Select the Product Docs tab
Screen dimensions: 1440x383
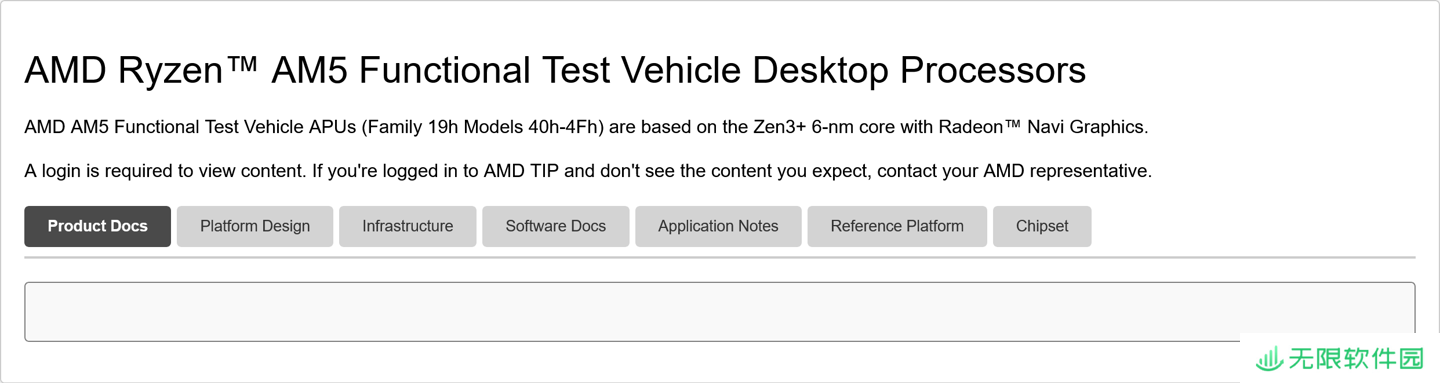[x=98, y=226]
